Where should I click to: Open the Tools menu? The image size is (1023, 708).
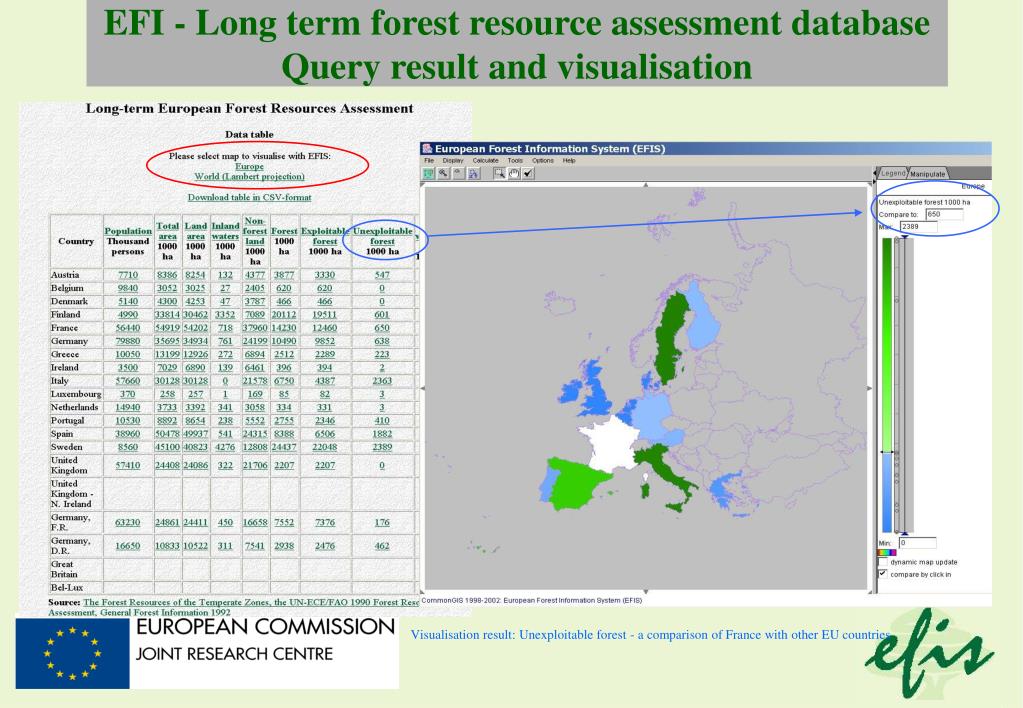coord(515,161)
